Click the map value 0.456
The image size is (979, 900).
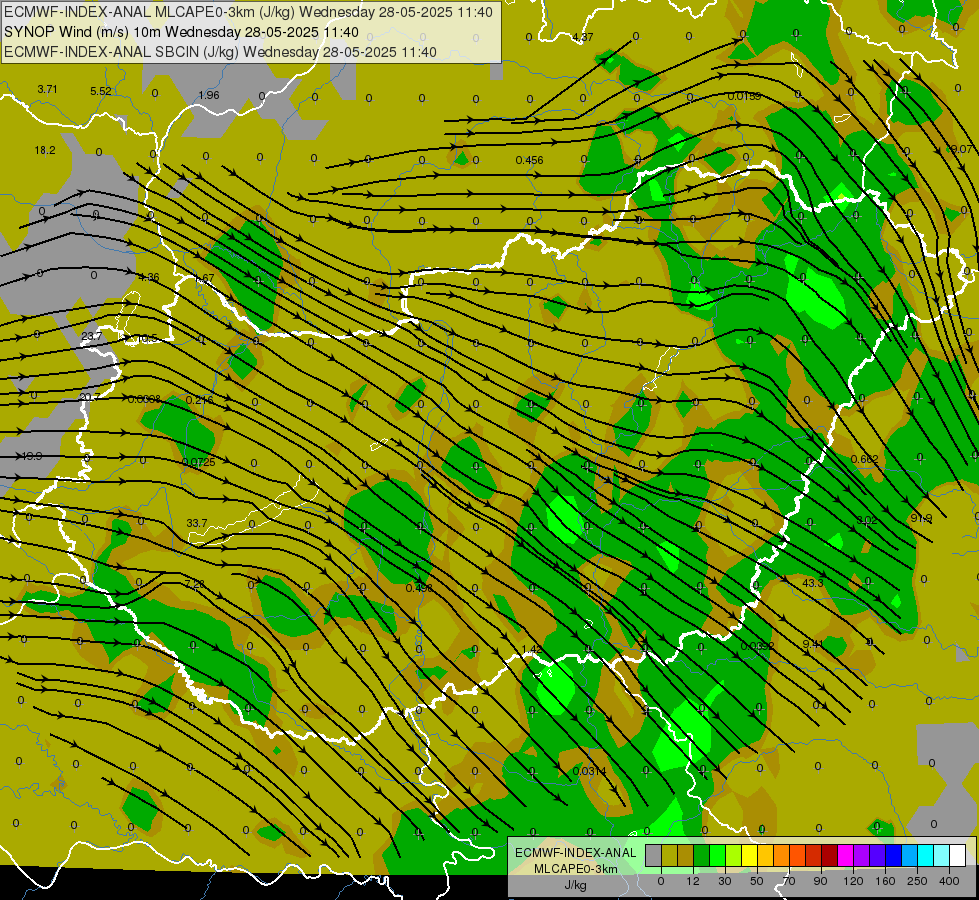(x=529, y=161)
